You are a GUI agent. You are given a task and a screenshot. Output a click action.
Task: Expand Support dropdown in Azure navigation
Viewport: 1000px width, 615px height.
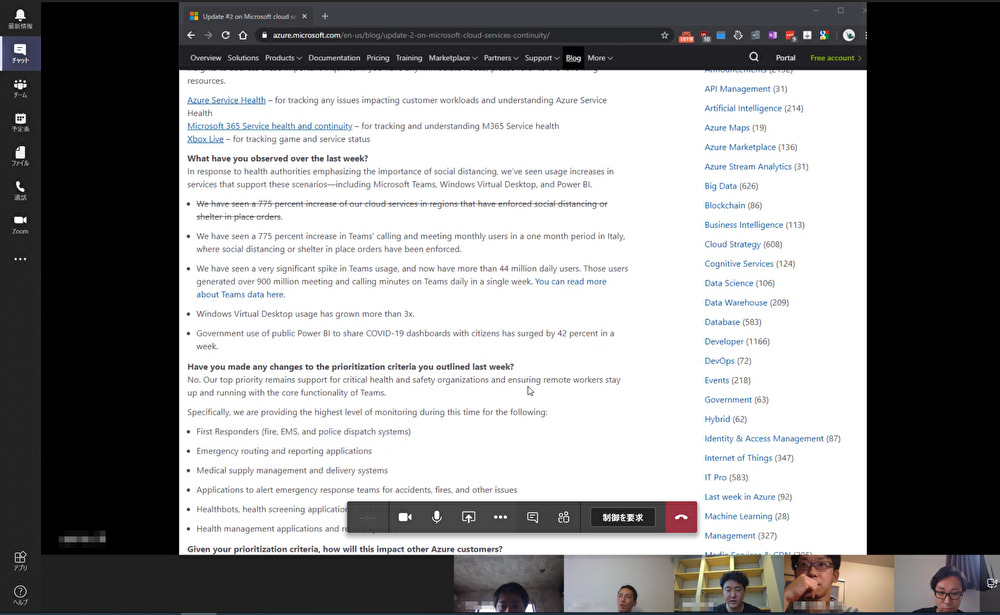click(541, 58)
